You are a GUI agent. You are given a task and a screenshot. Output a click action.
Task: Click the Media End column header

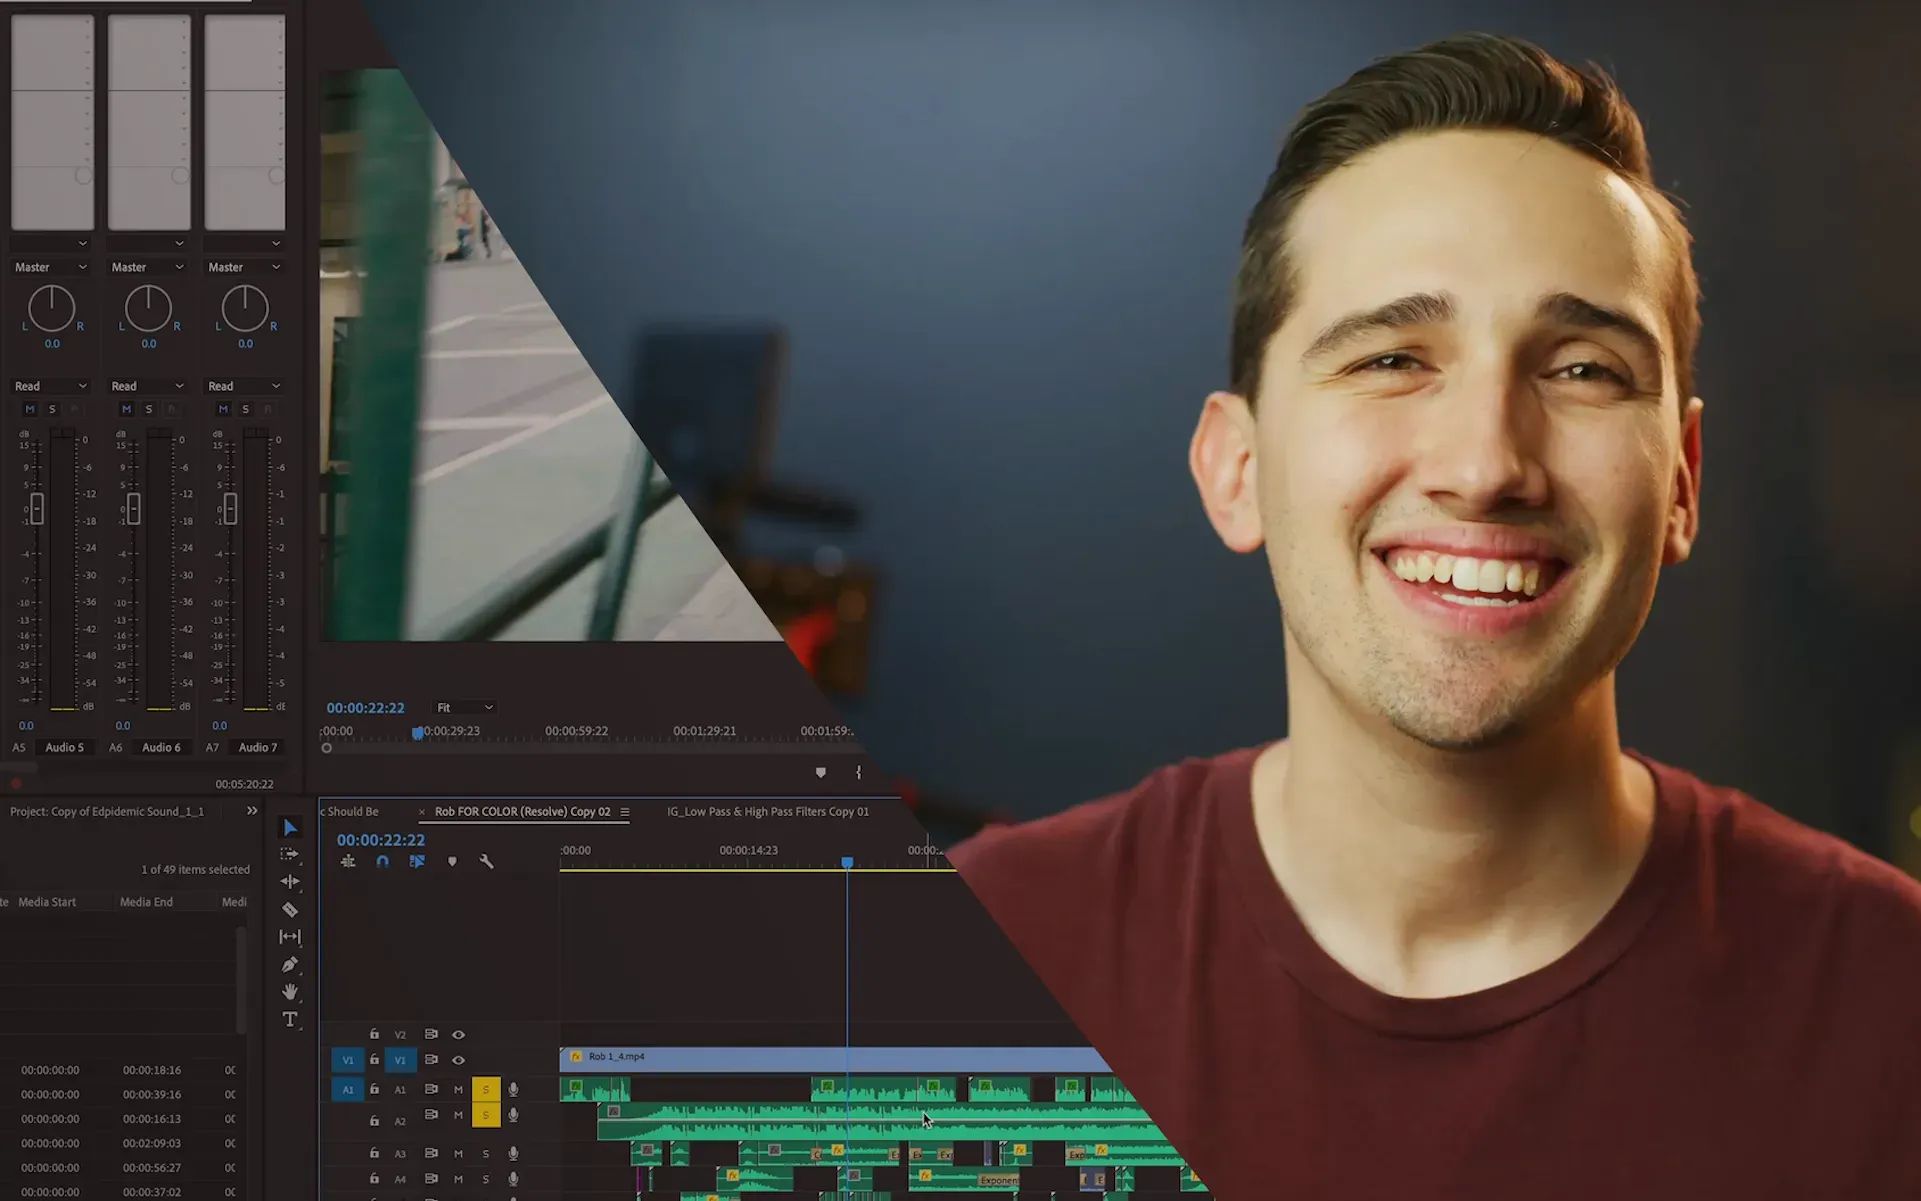(146, 902)
